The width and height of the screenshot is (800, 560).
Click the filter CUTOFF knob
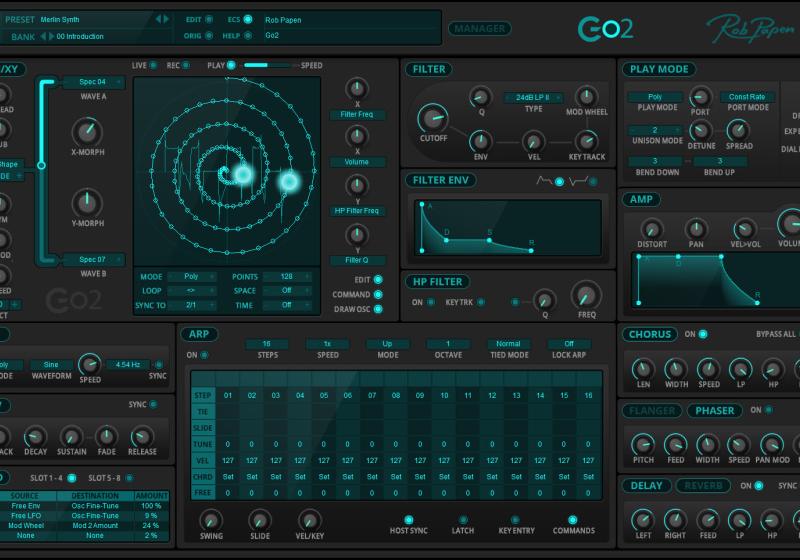[x=433, y=118]
